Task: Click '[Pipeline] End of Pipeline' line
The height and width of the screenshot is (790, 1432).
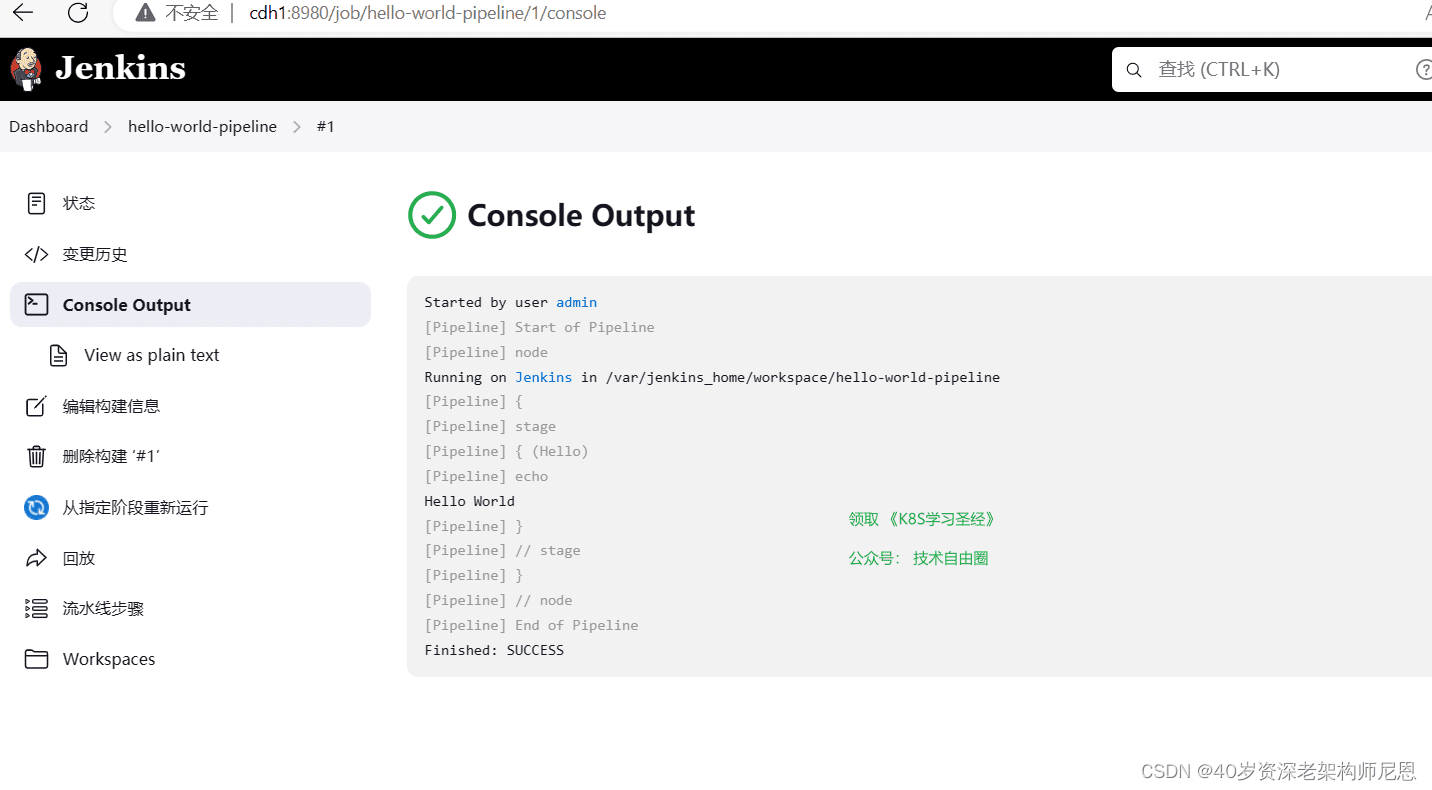Action: [x=531, y=625]
